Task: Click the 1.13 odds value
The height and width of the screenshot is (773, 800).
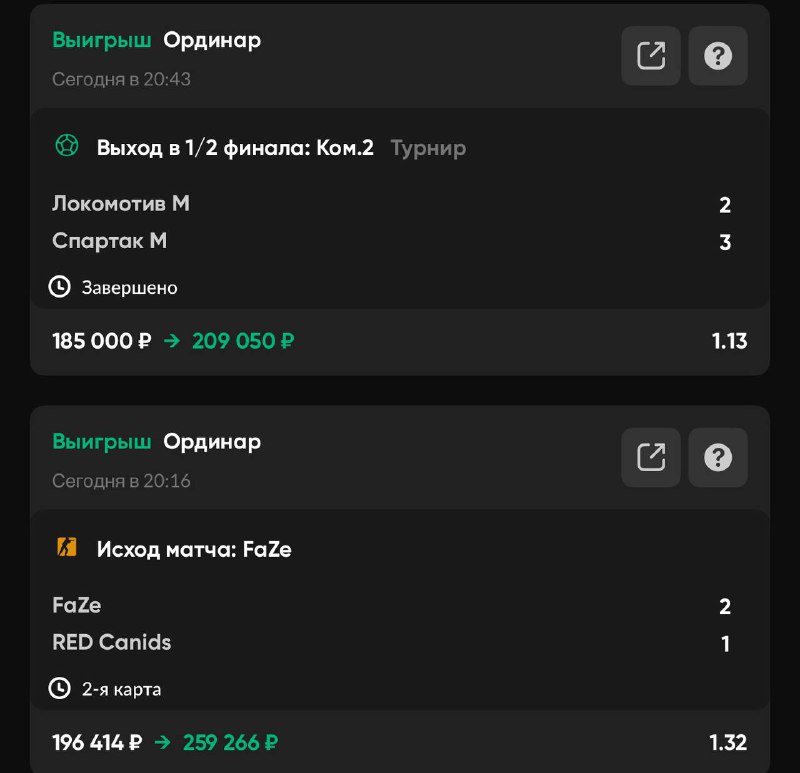Action: pyautogui.click(x=729, y=341)
